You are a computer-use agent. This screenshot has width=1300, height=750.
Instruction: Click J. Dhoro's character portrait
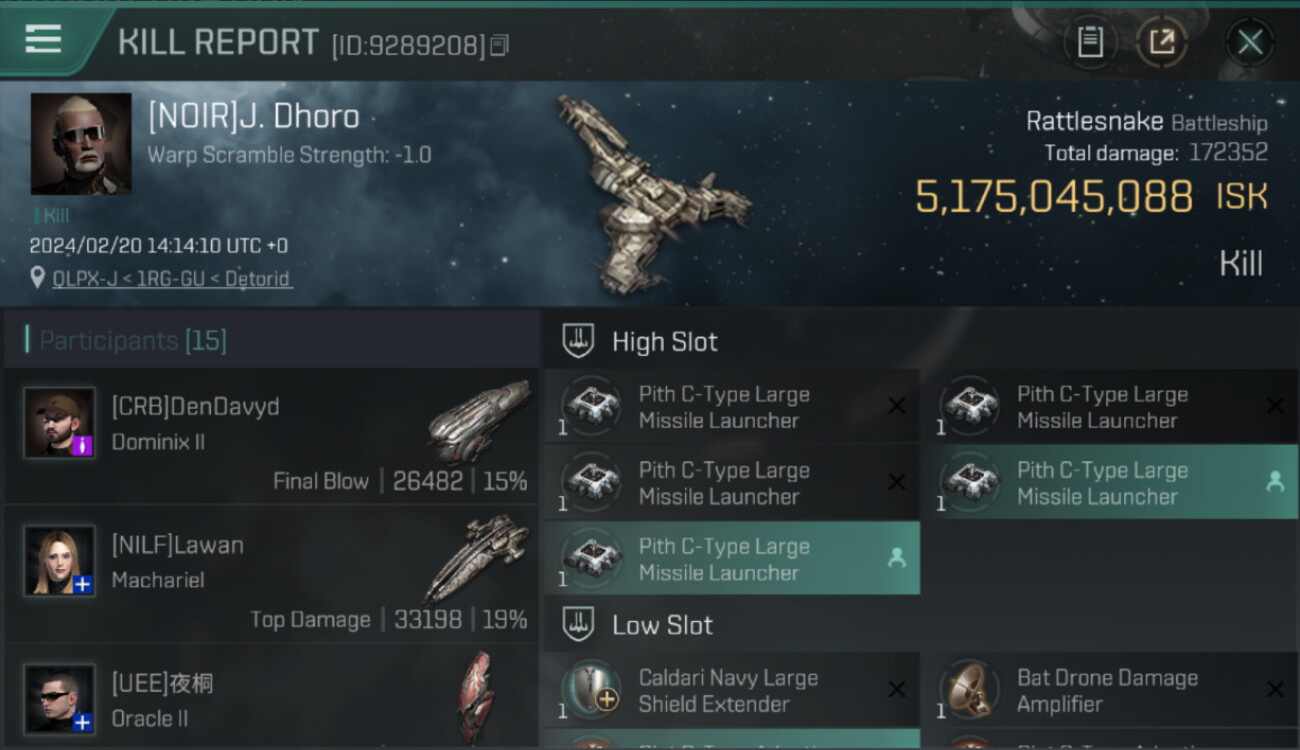(81, 144)
